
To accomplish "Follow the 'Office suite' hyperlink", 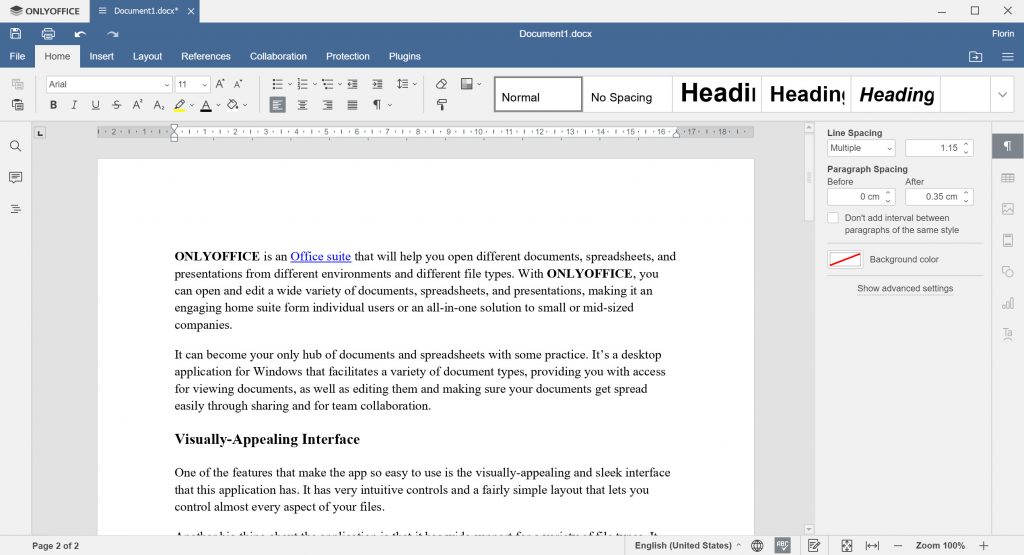I will click(320, 256).
